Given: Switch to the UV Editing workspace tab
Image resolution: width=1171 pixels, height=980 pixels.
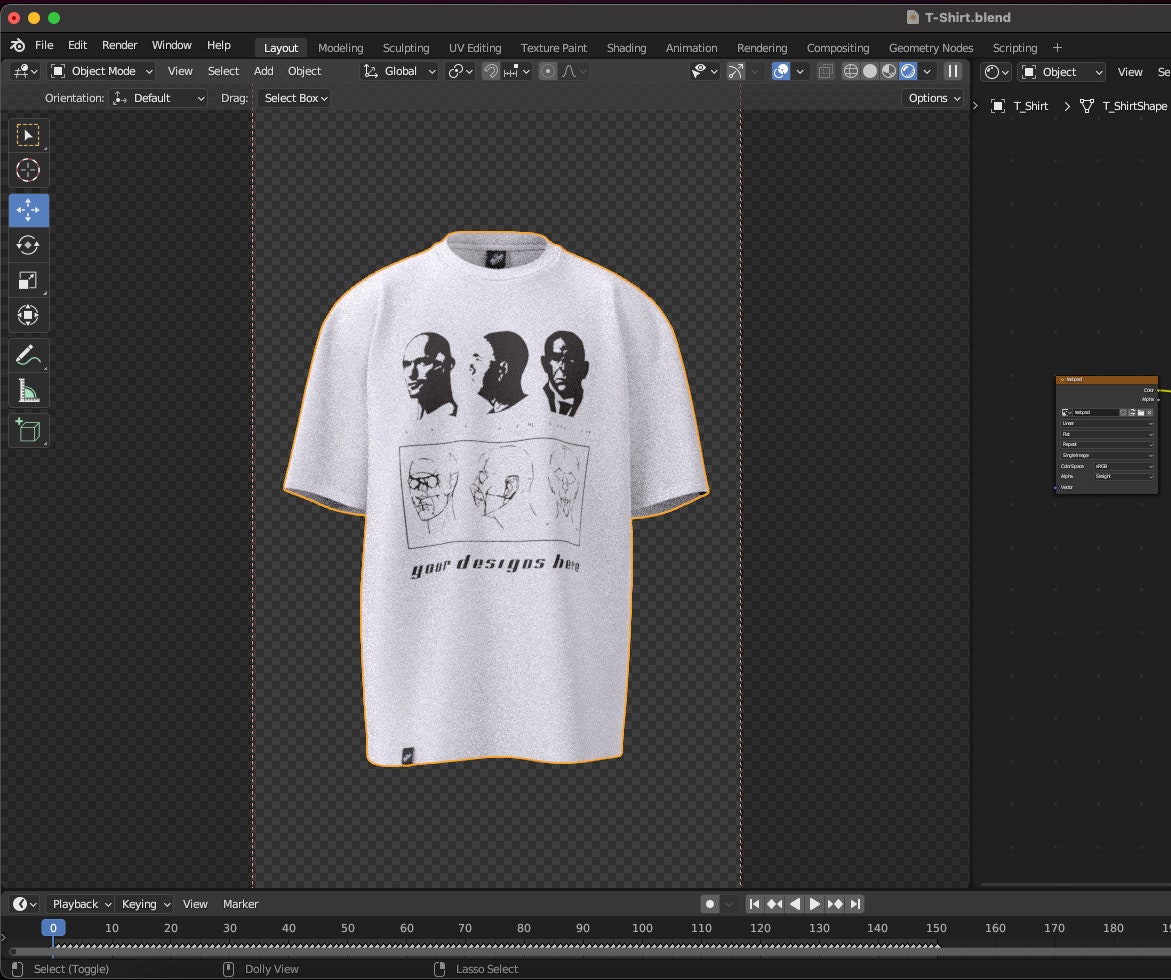Looking at the screenshot, I should [474, 47].
